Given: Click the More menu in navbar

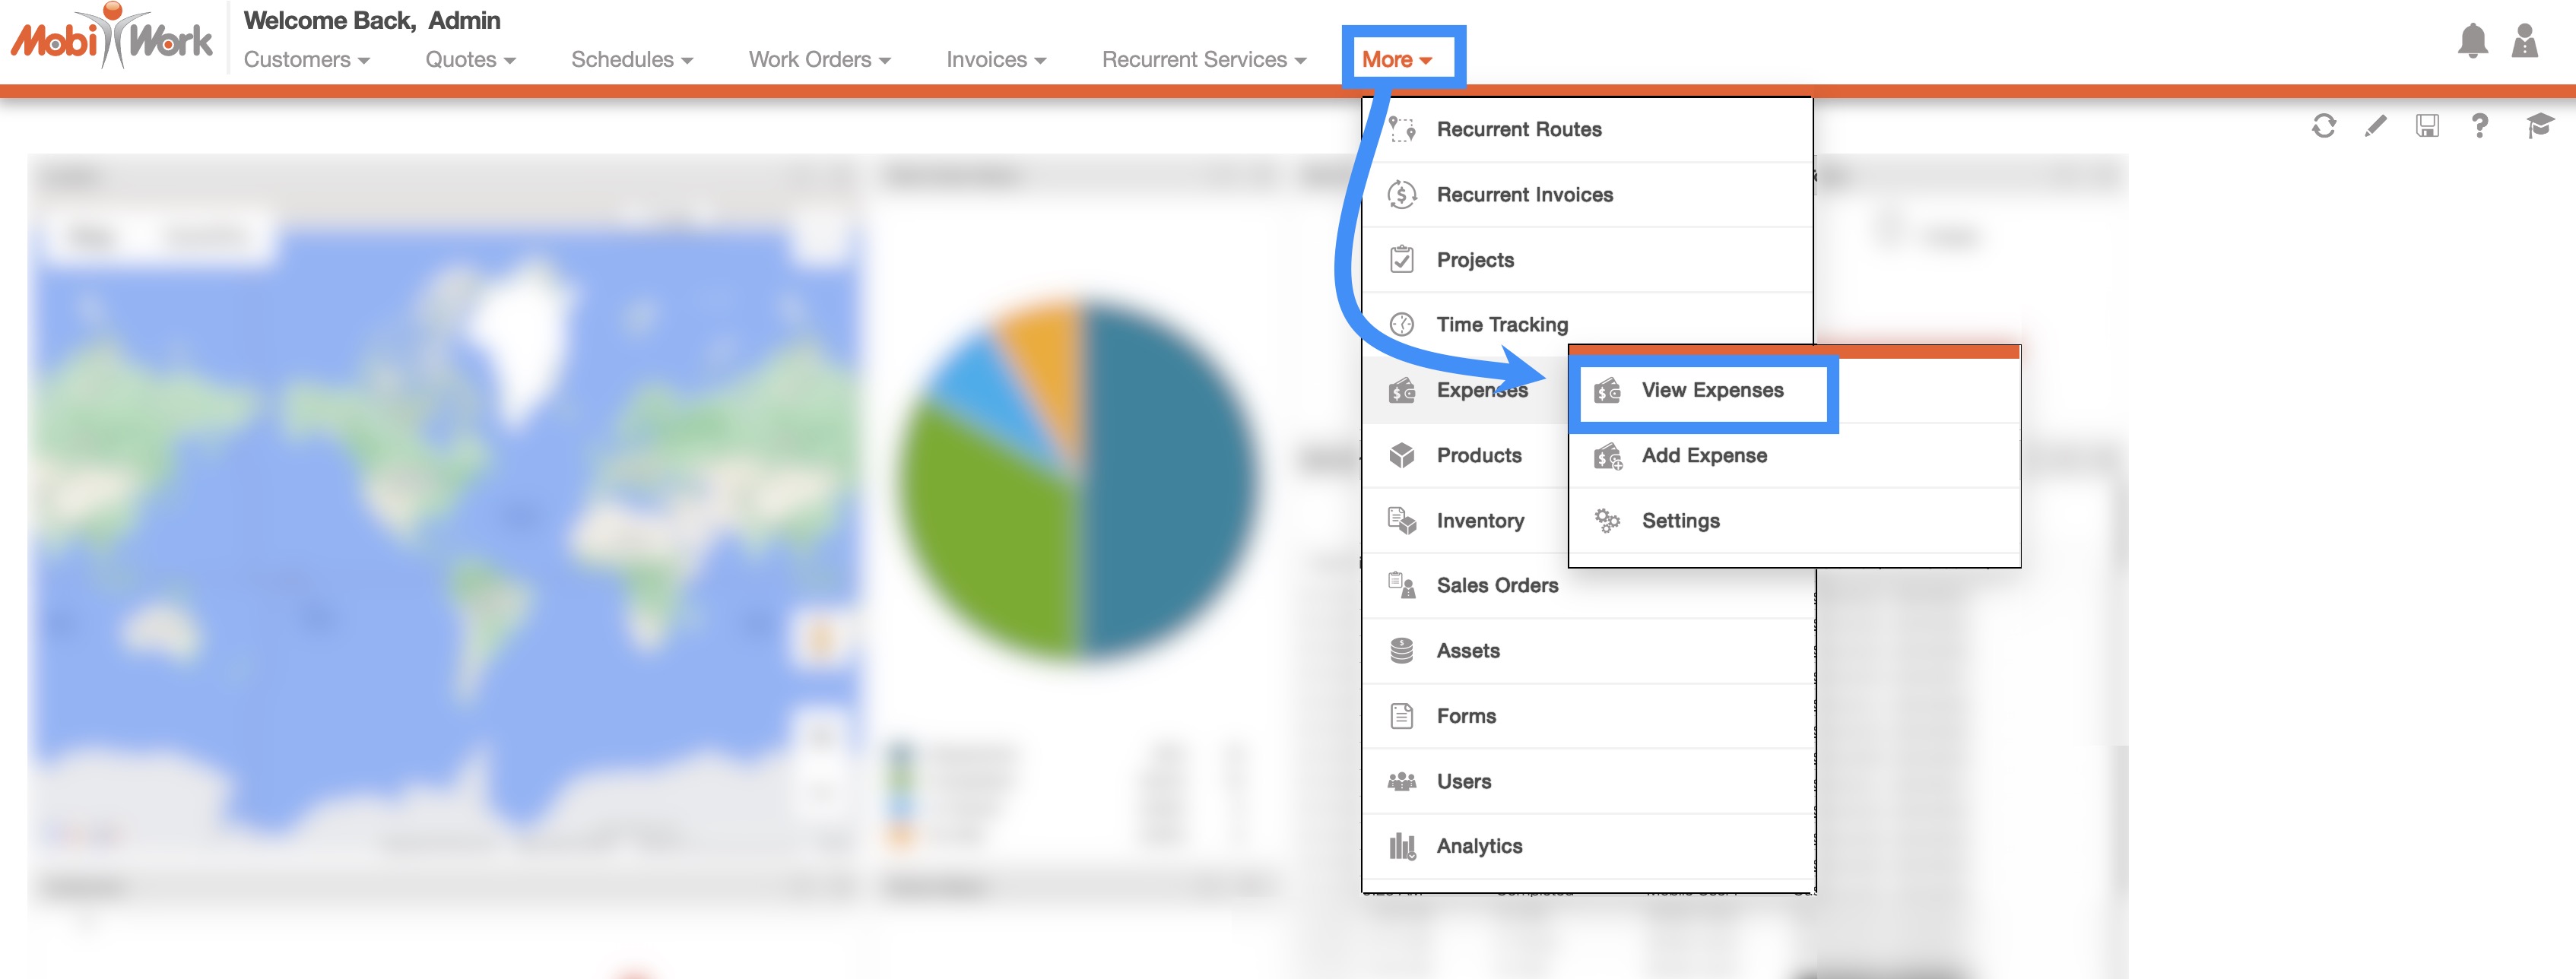Looking at the screenshot, I should pyautogui.click(x=1396, y=60).
